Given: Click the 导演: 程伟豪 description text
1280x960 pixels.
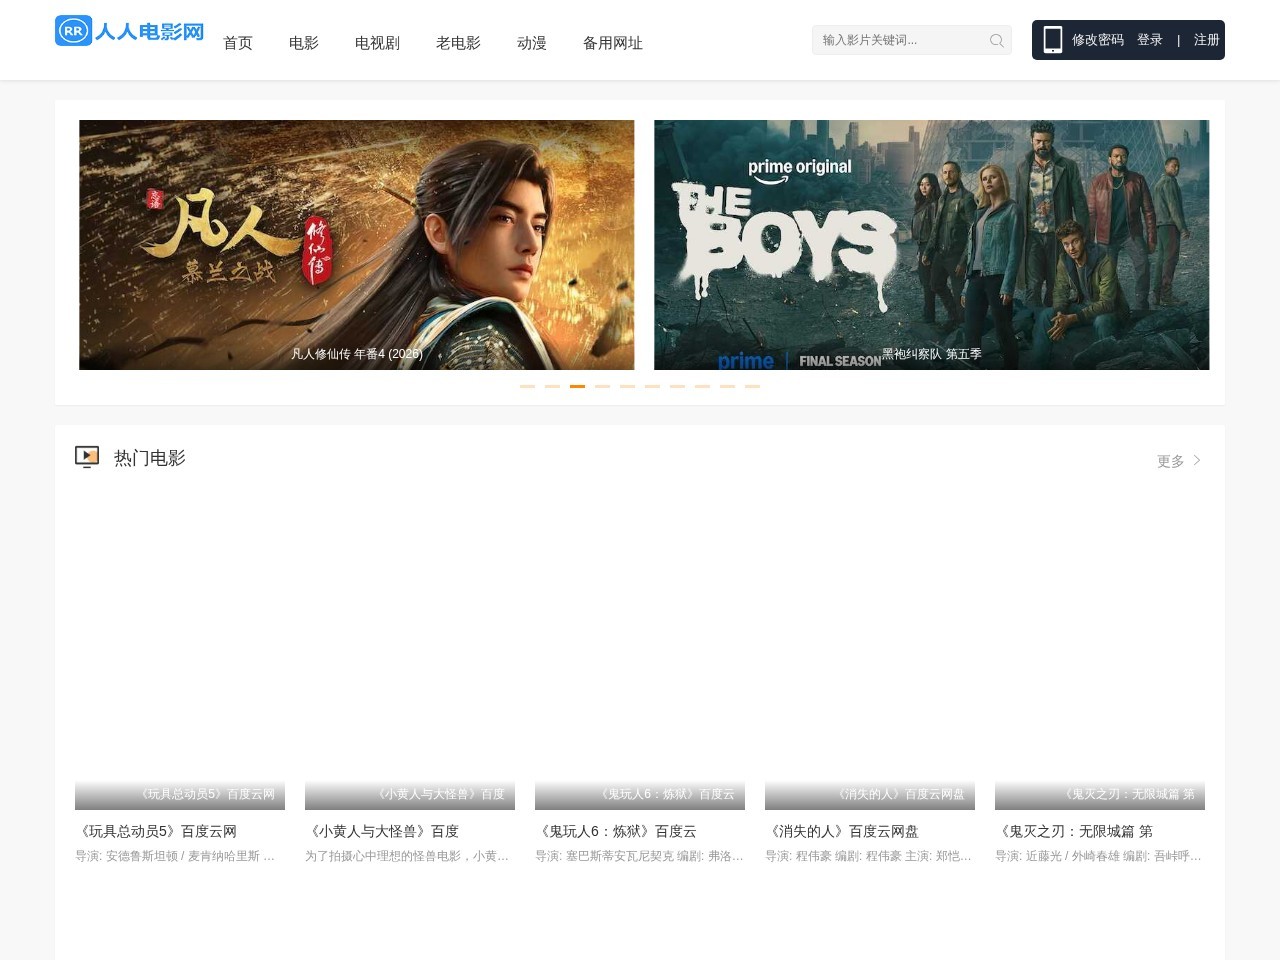Looking at the screenshot, I should click(869, 856).
